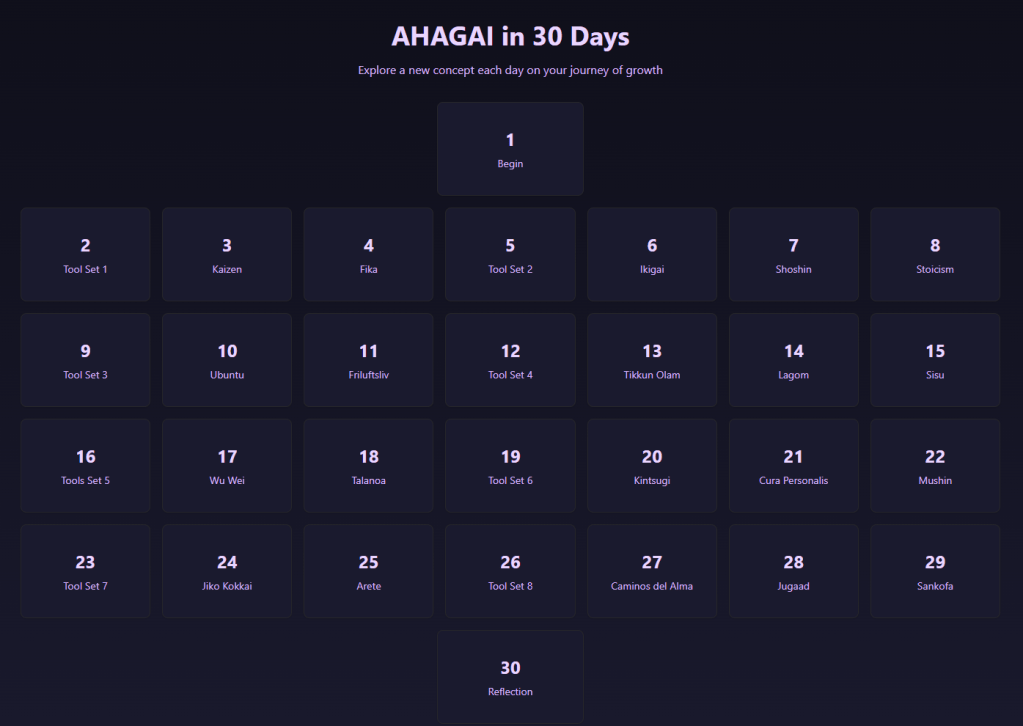
Task: Select the Wu Wei card
Action: 227,466
